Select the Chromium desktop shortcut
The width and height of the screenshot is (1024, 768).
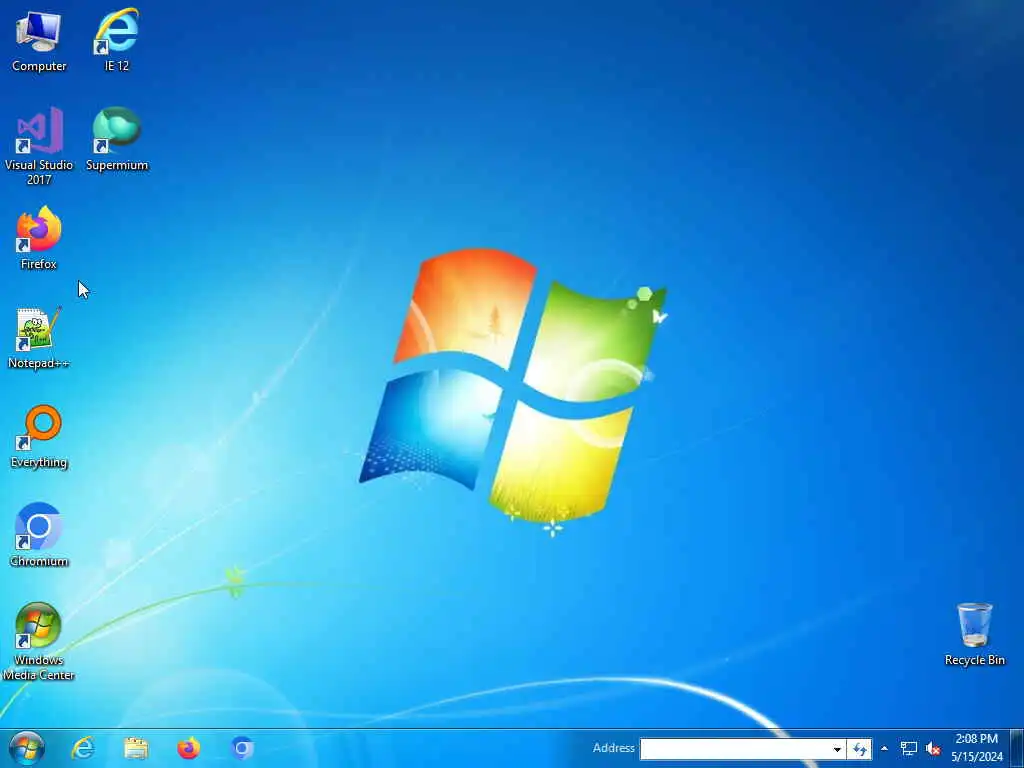pos(39,534)
